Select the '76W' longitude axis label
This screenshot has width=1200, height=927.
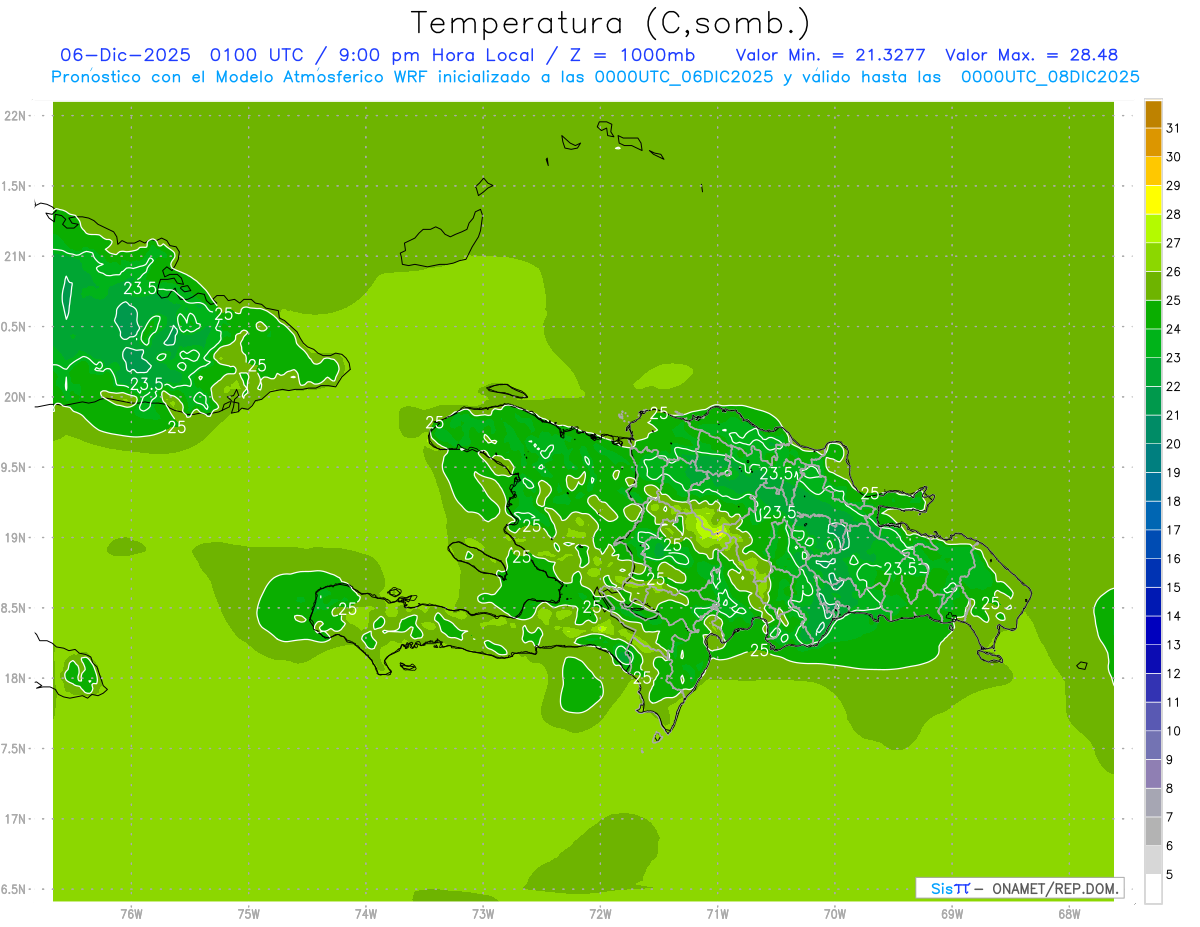pos(131,914)
